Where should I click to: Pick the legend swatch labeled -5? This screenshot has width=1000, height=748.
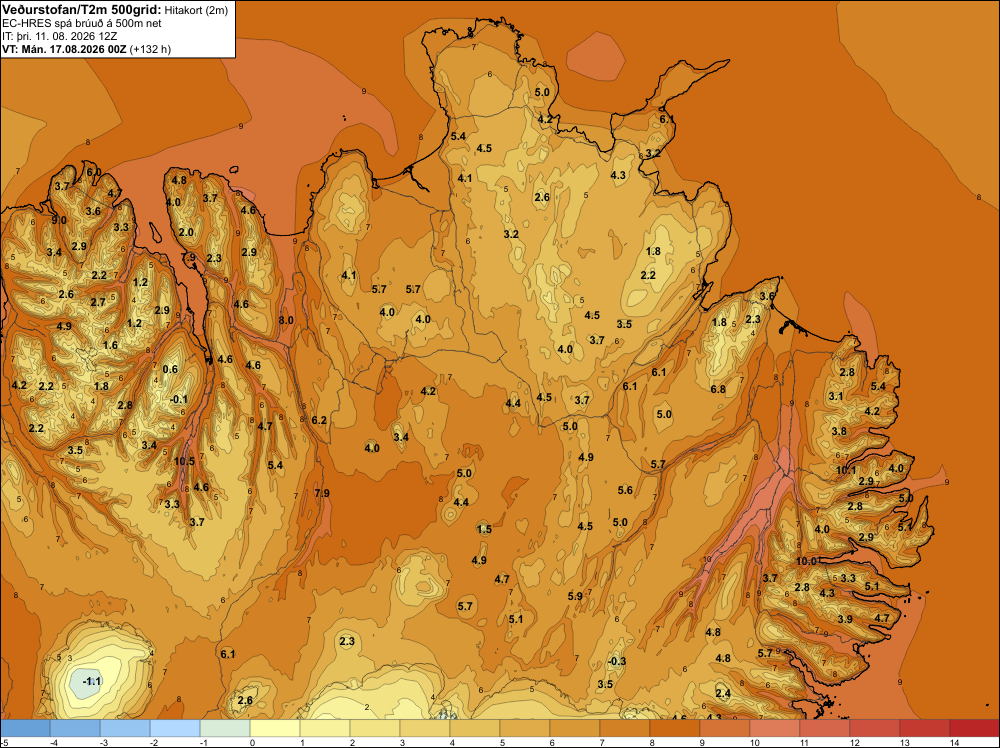tap(25, 728)
